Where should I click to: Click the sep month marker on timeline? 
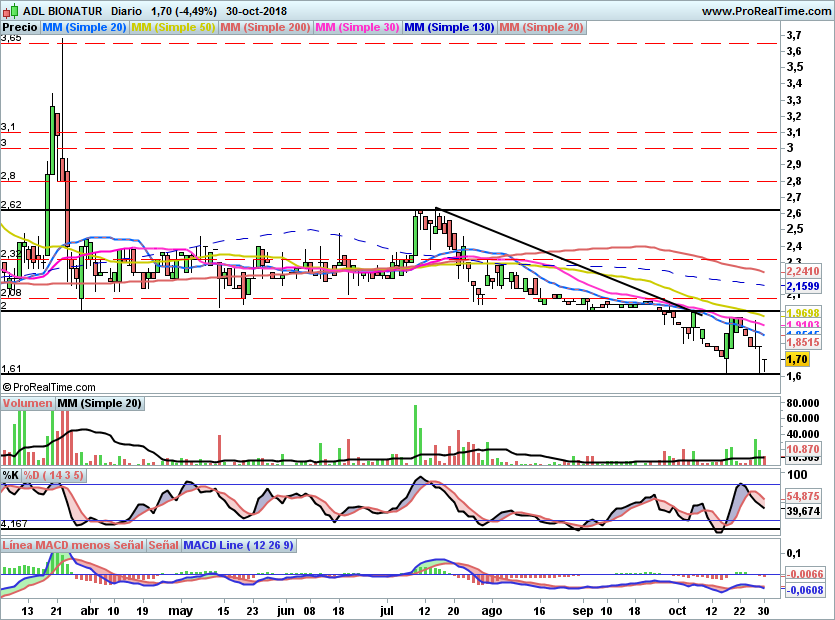[583, 611]
